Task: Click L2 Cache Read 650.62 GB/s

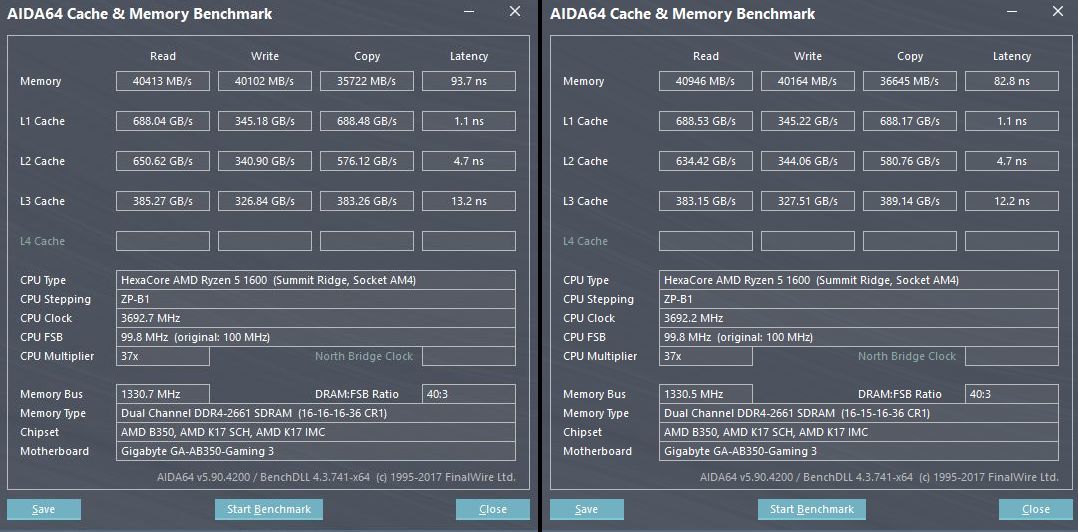Action: 163,161
